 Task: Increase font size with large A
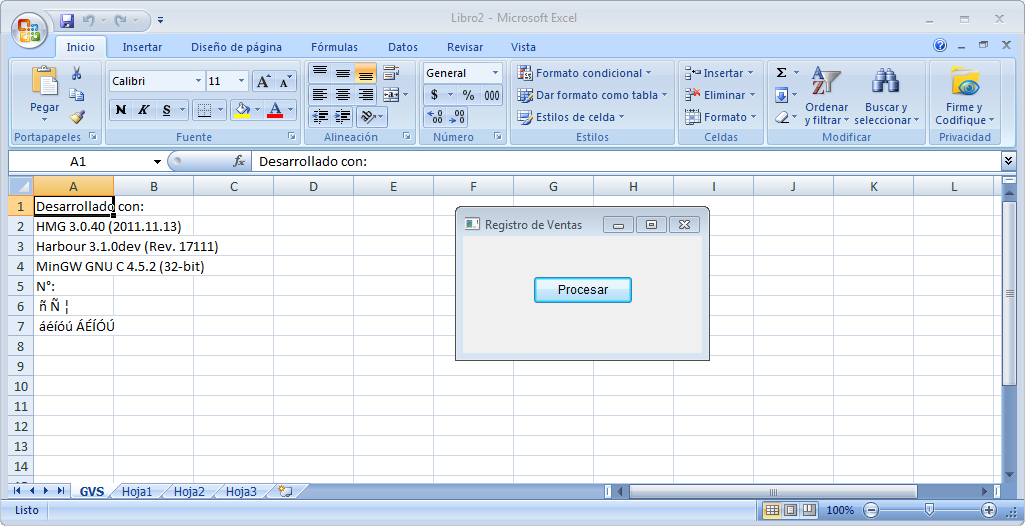[x=263, y=81]
